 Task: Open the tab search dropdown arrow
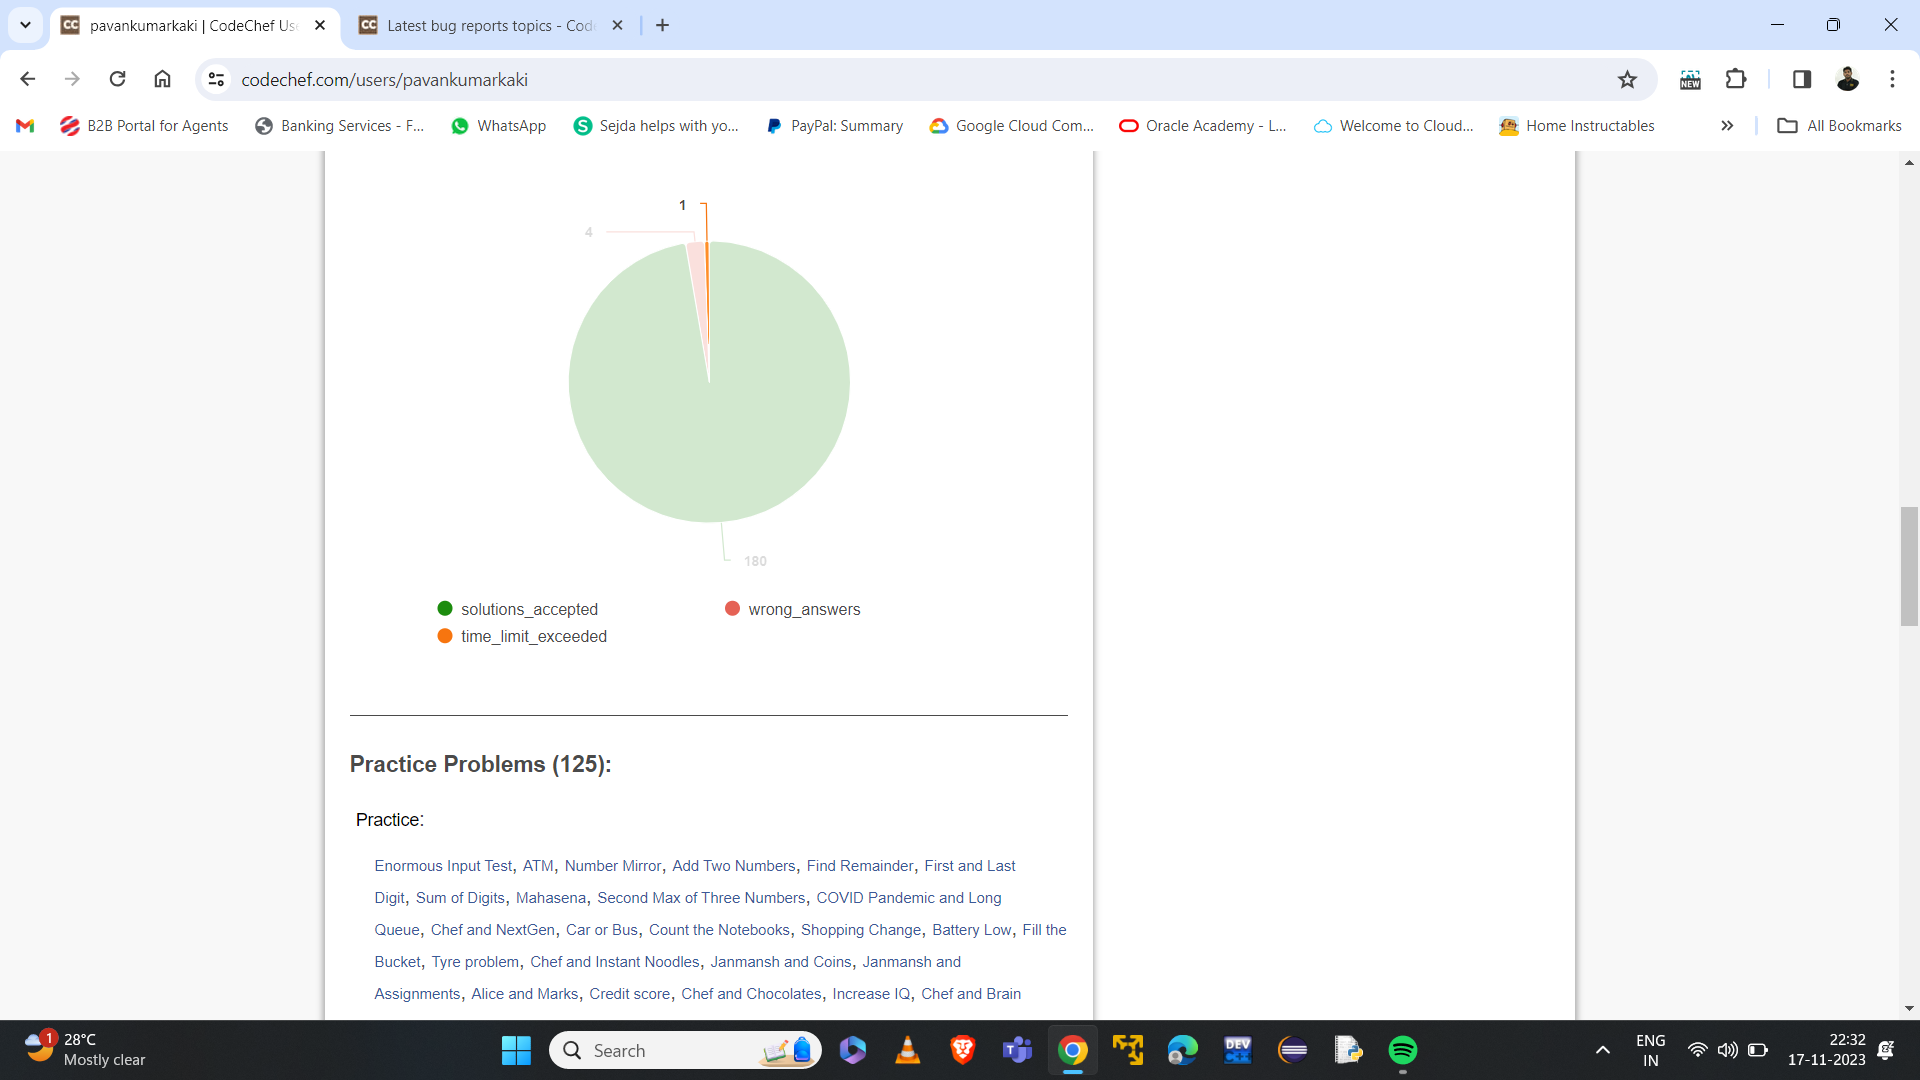tap(25, 25)
